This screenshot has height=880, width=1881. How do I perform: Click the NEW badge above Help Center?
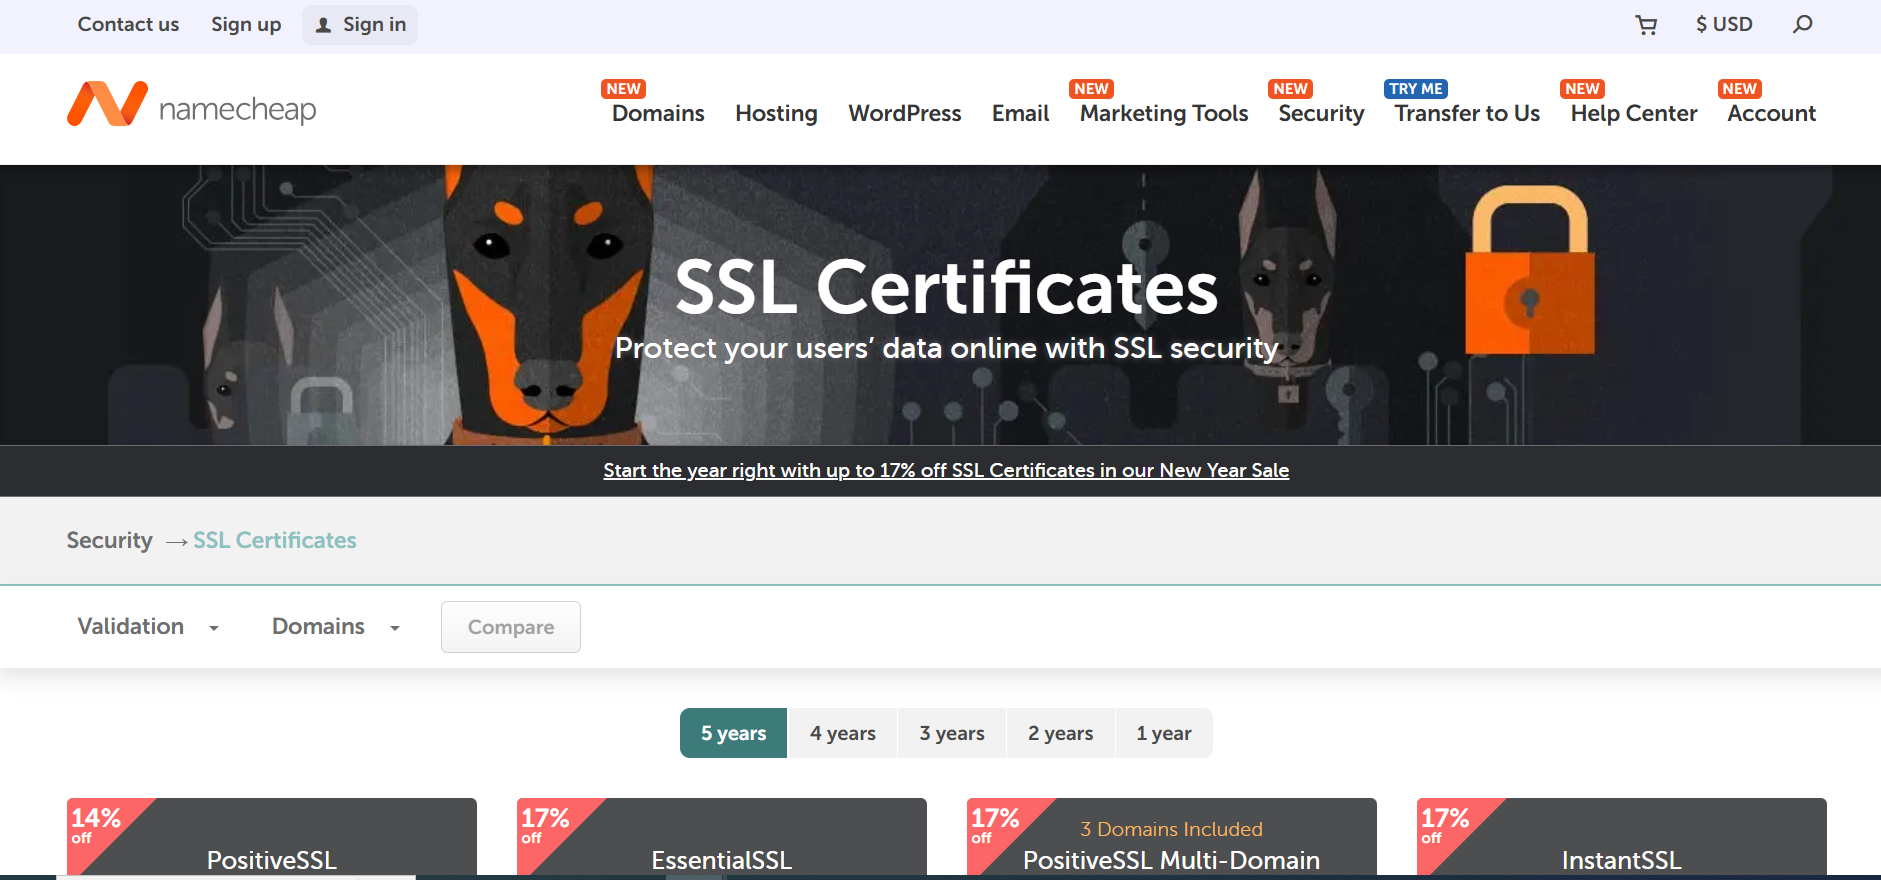(x=1582, y=89)
